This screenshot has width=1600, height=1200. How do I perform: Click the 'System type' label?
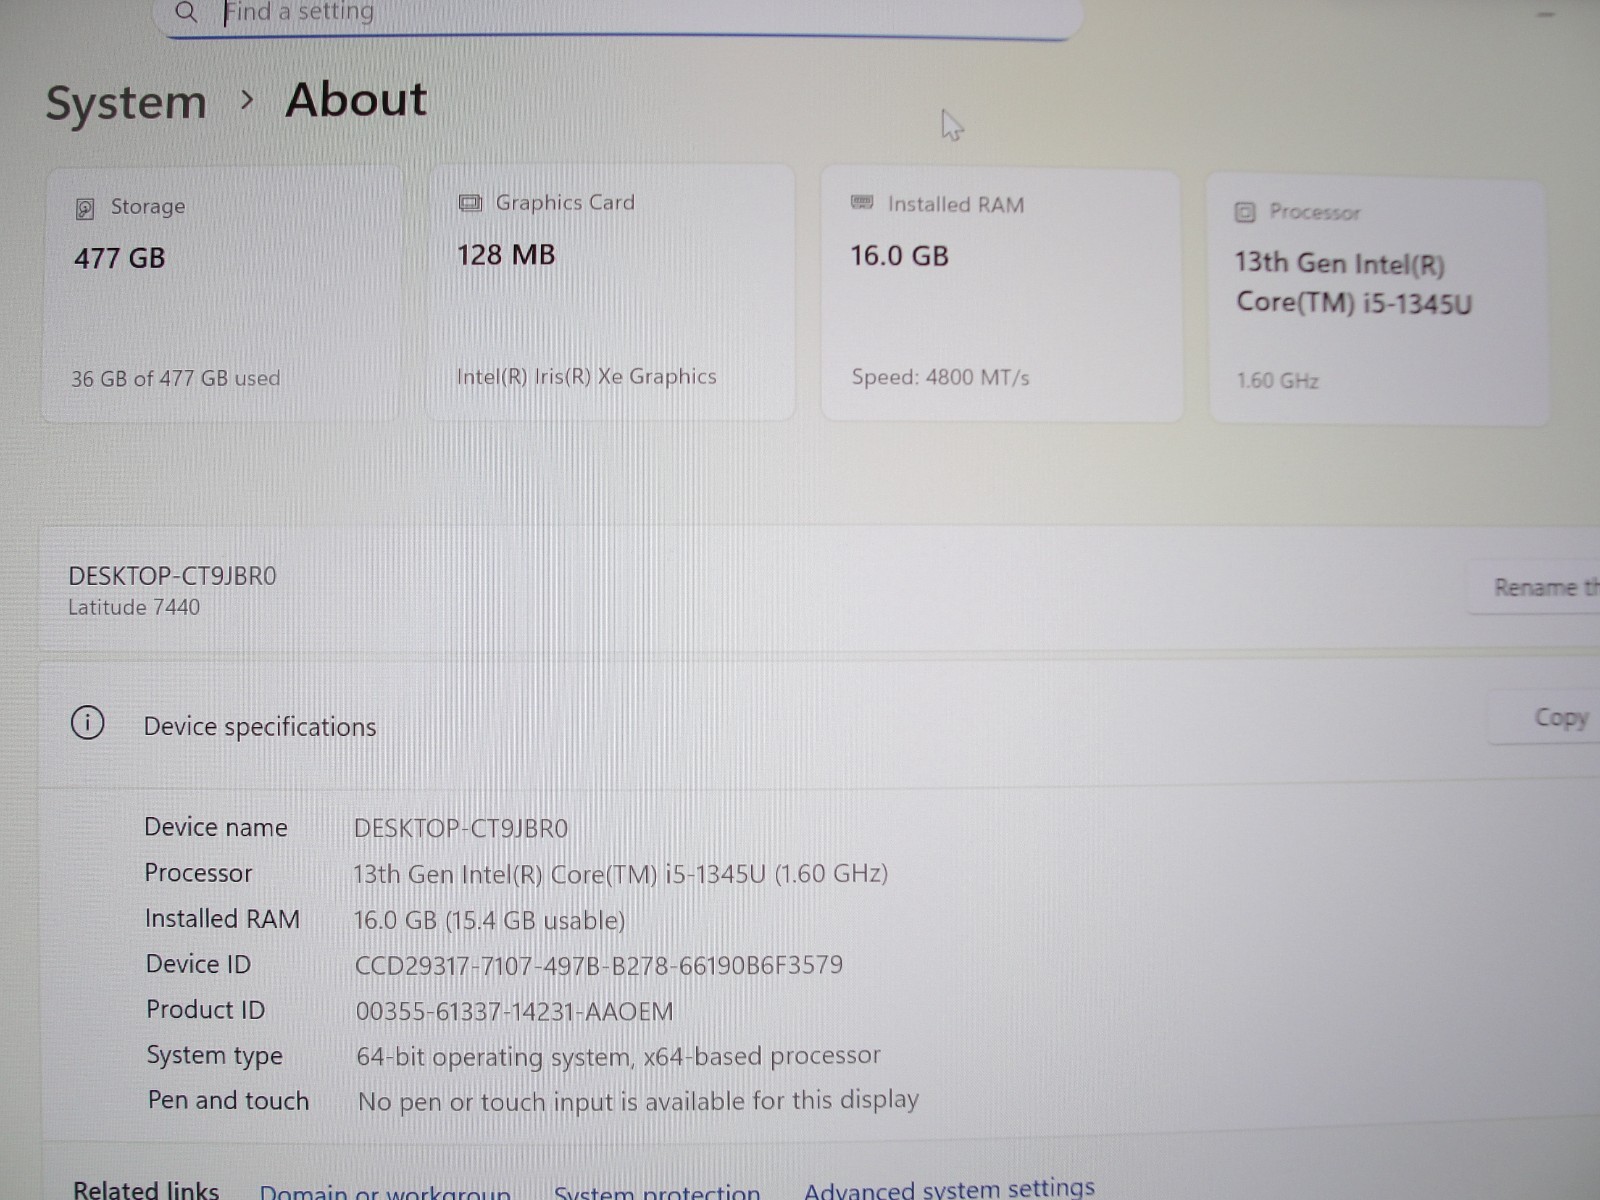pos(215,1056)
